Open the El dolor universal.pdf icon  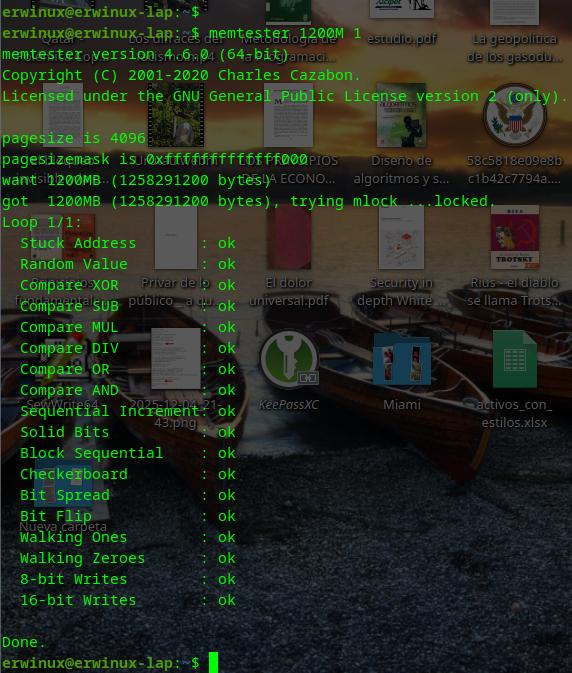coord(289,237)
